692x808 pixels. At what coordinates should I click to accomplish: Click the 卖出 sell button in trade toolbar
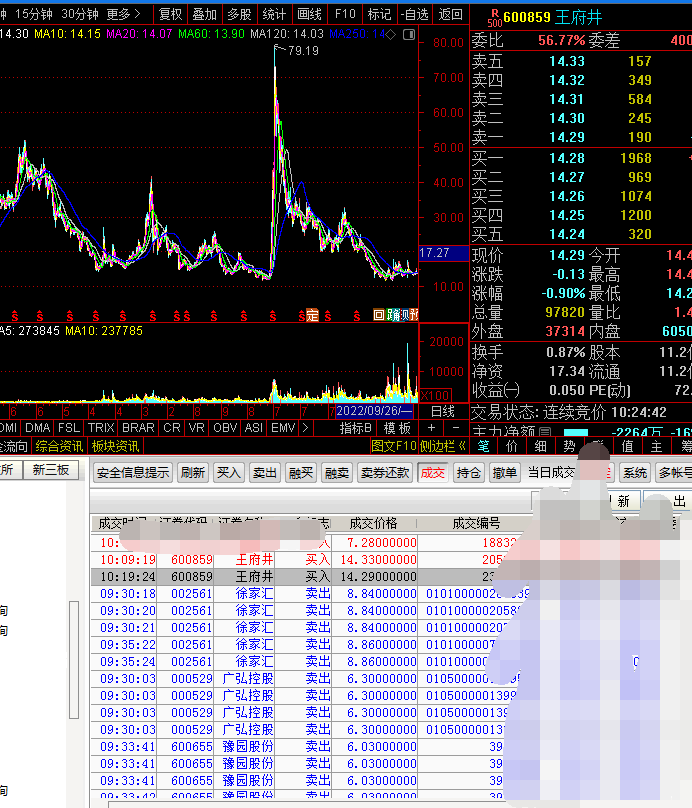click(x=265, y=473)
